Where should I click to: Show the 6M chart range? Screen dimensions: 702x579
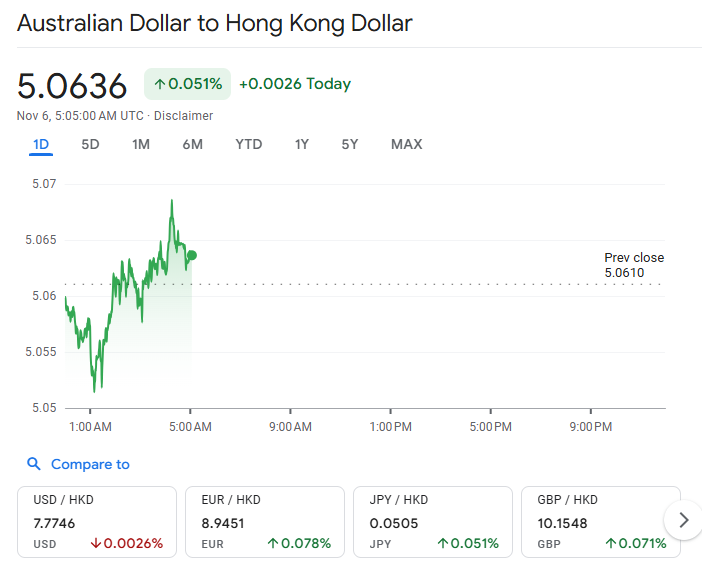click(x=193, y=144)
